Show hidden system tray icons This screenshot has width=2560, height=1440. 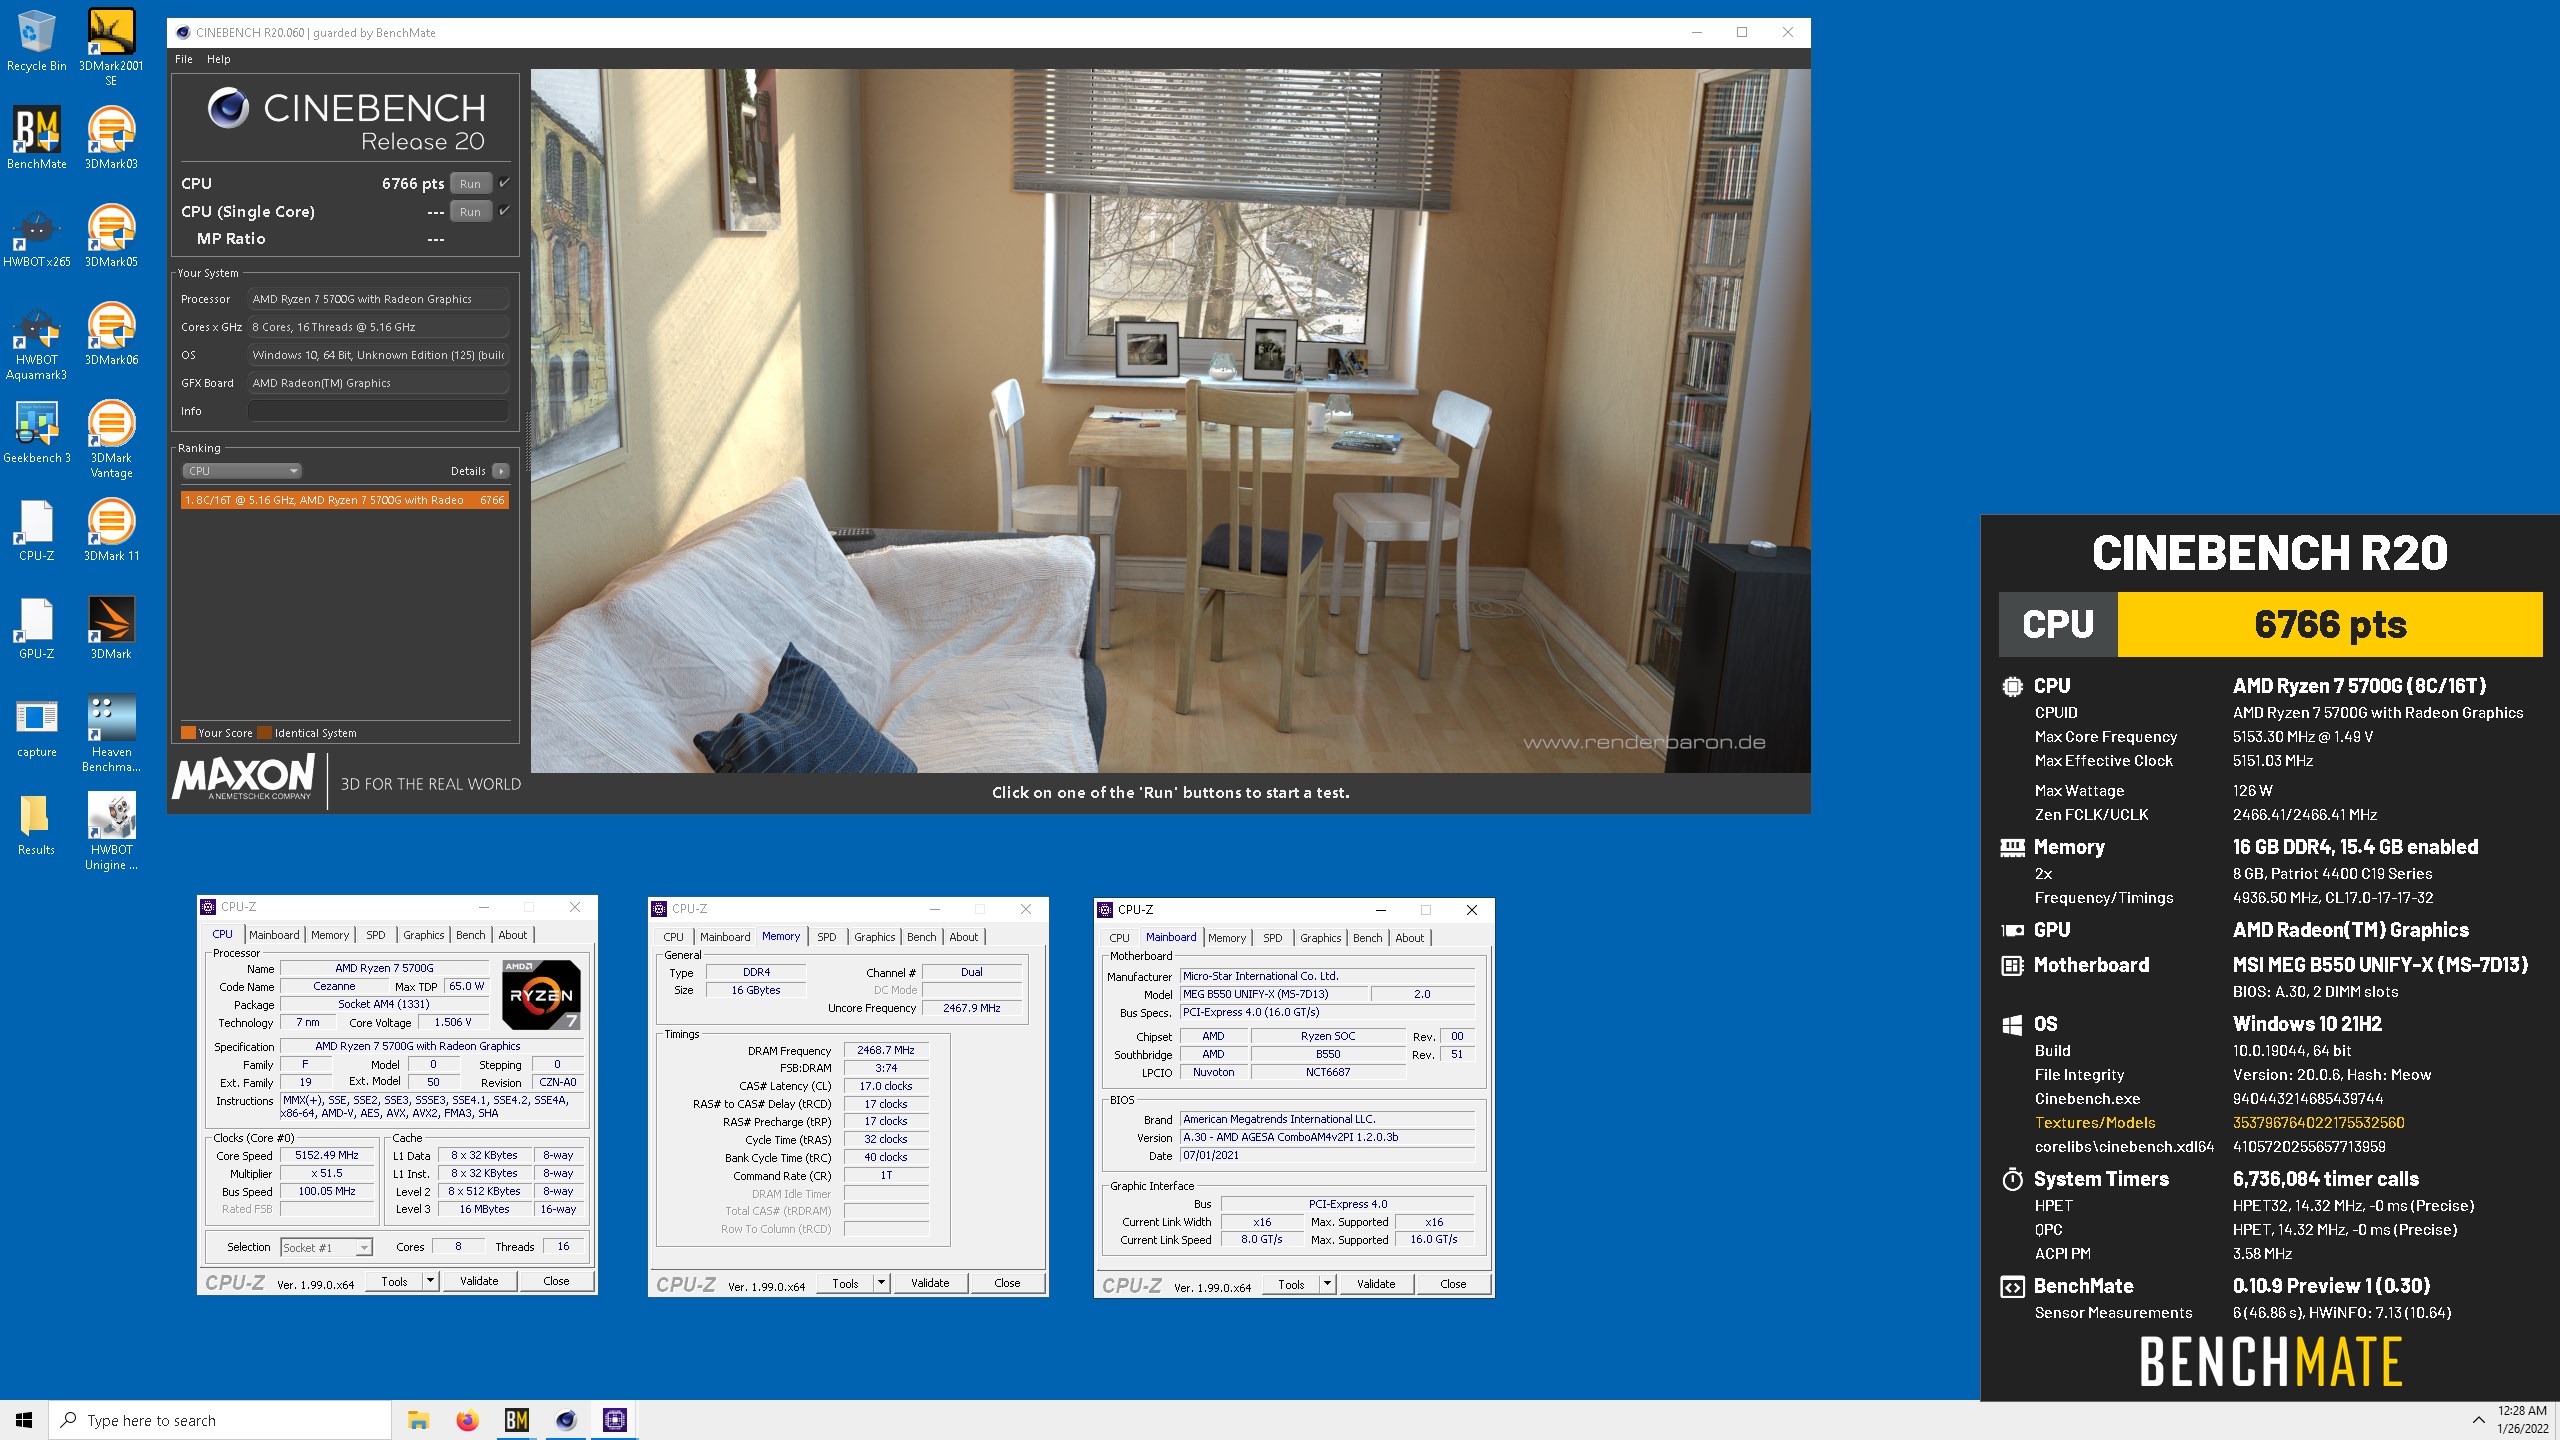[x=2478, y=1420]
